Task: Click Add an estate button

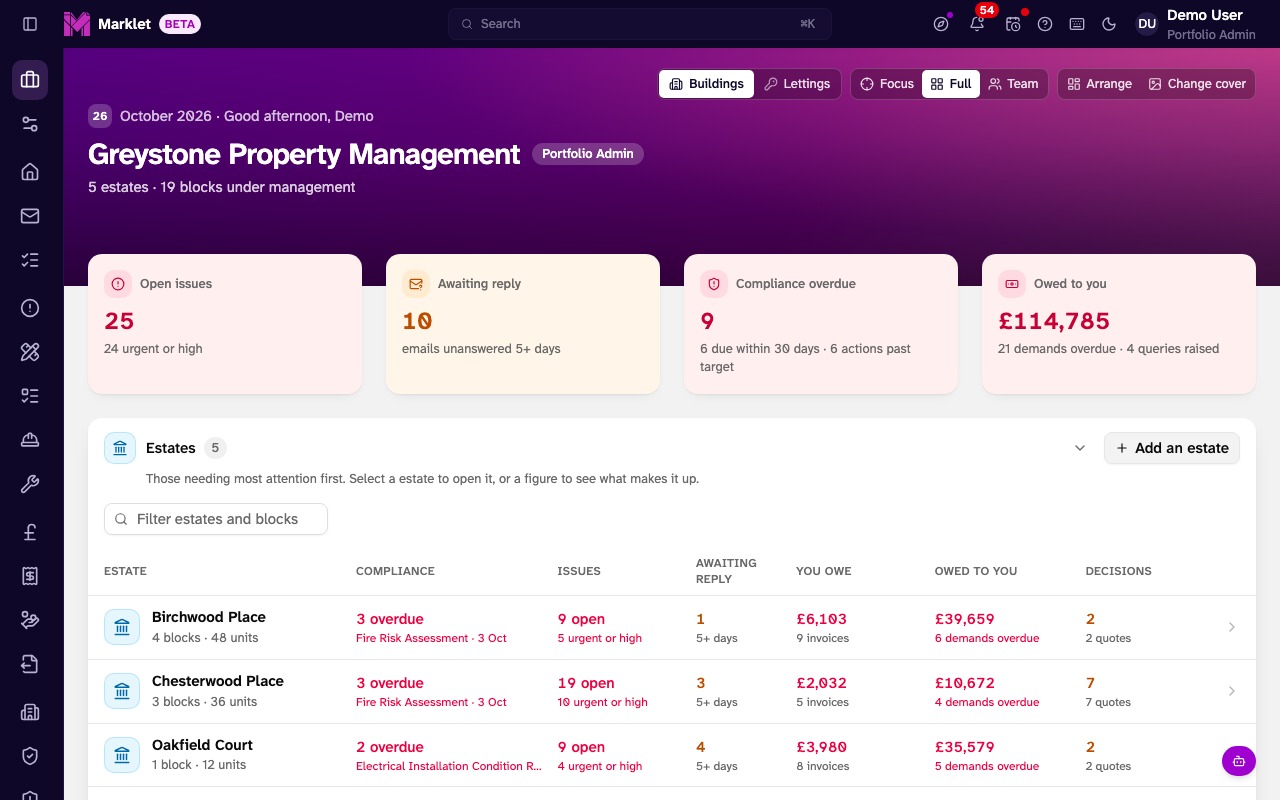Action: (1172, 448)
